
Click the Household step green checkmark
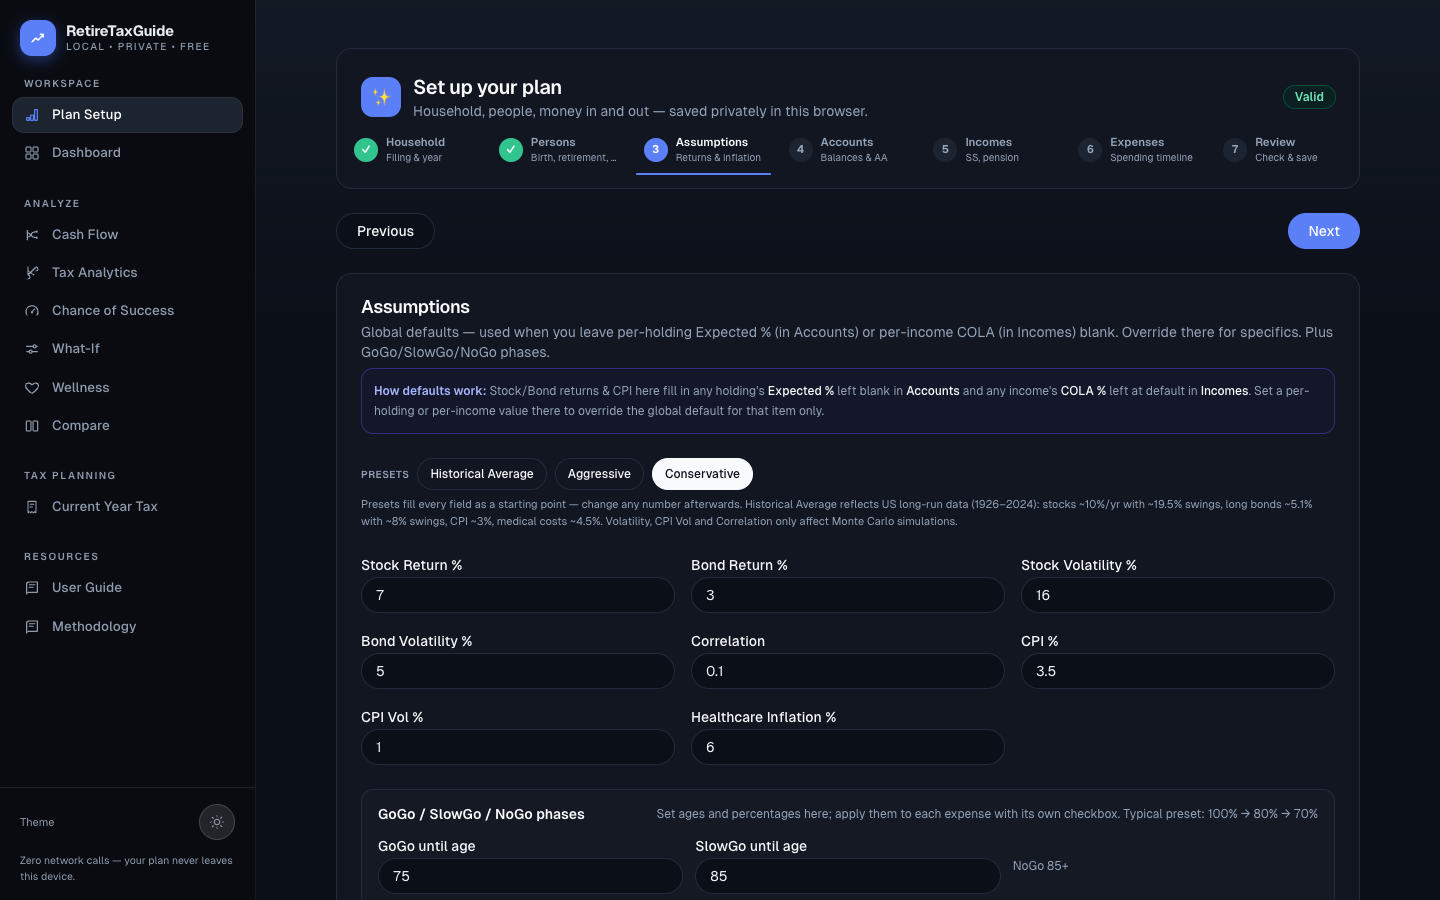pos(366,150)
